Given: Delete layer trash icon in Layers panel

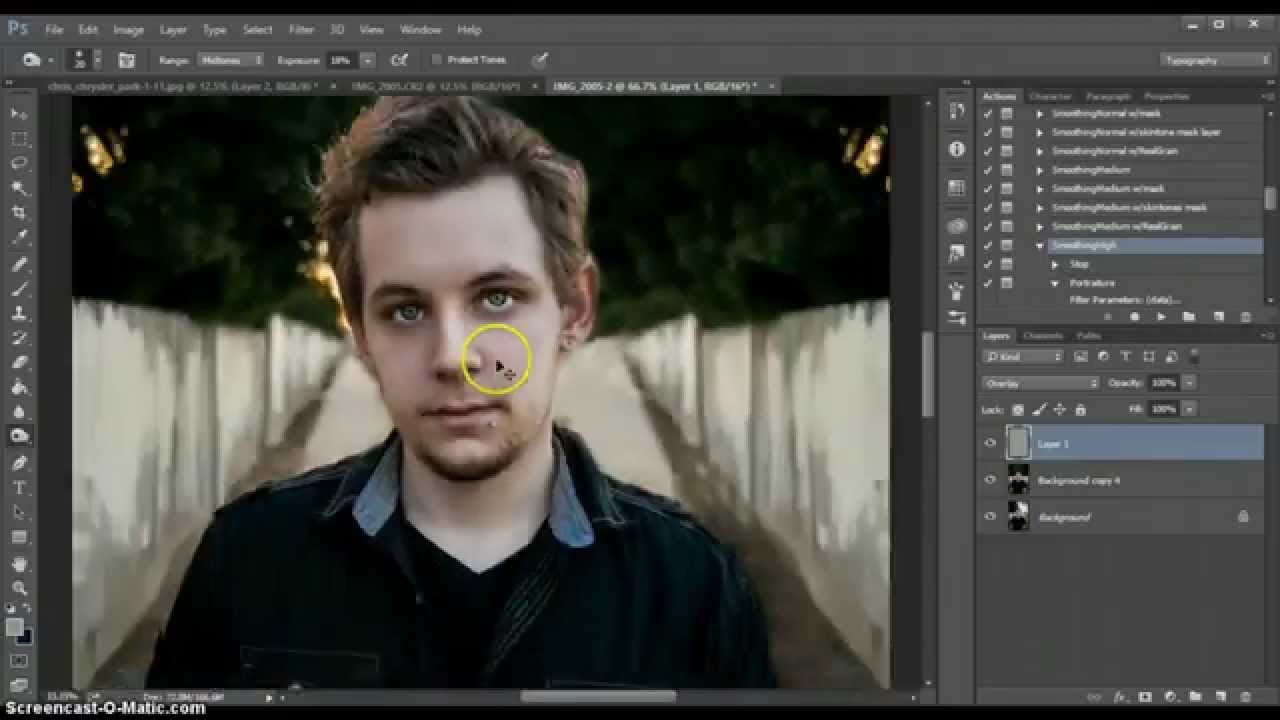Looking at the screenshot, I should pos(1245,696).
